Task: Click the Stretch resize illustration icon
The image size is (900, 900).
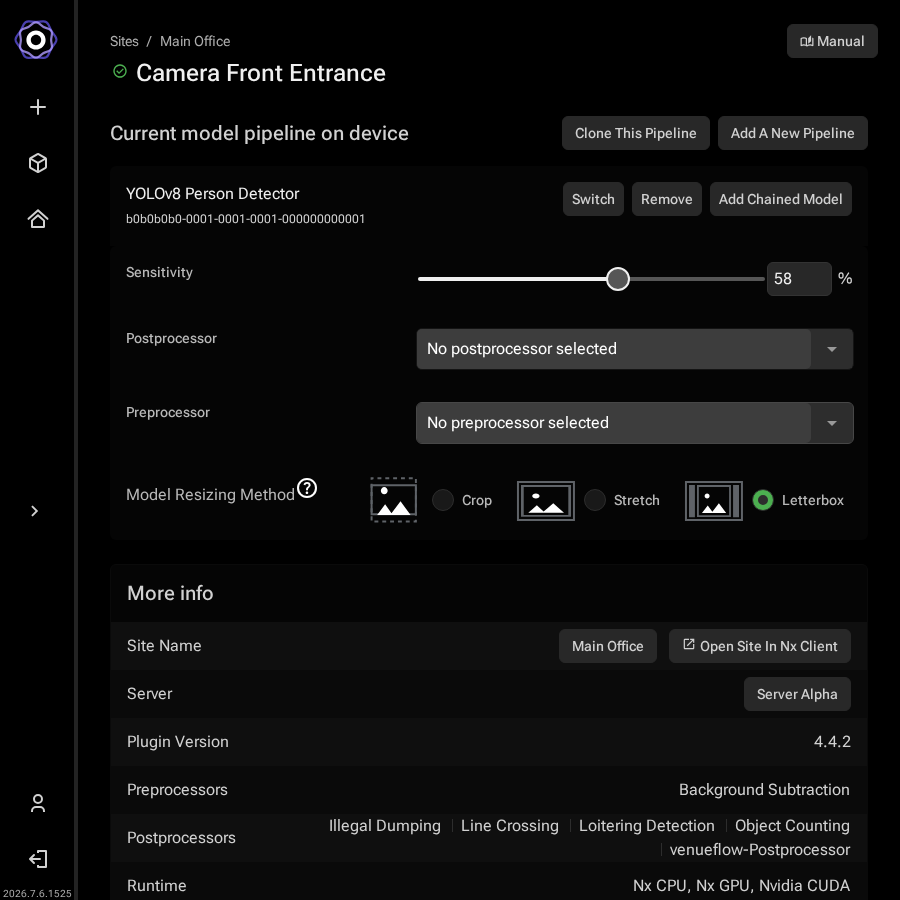Action: [546, 501]
